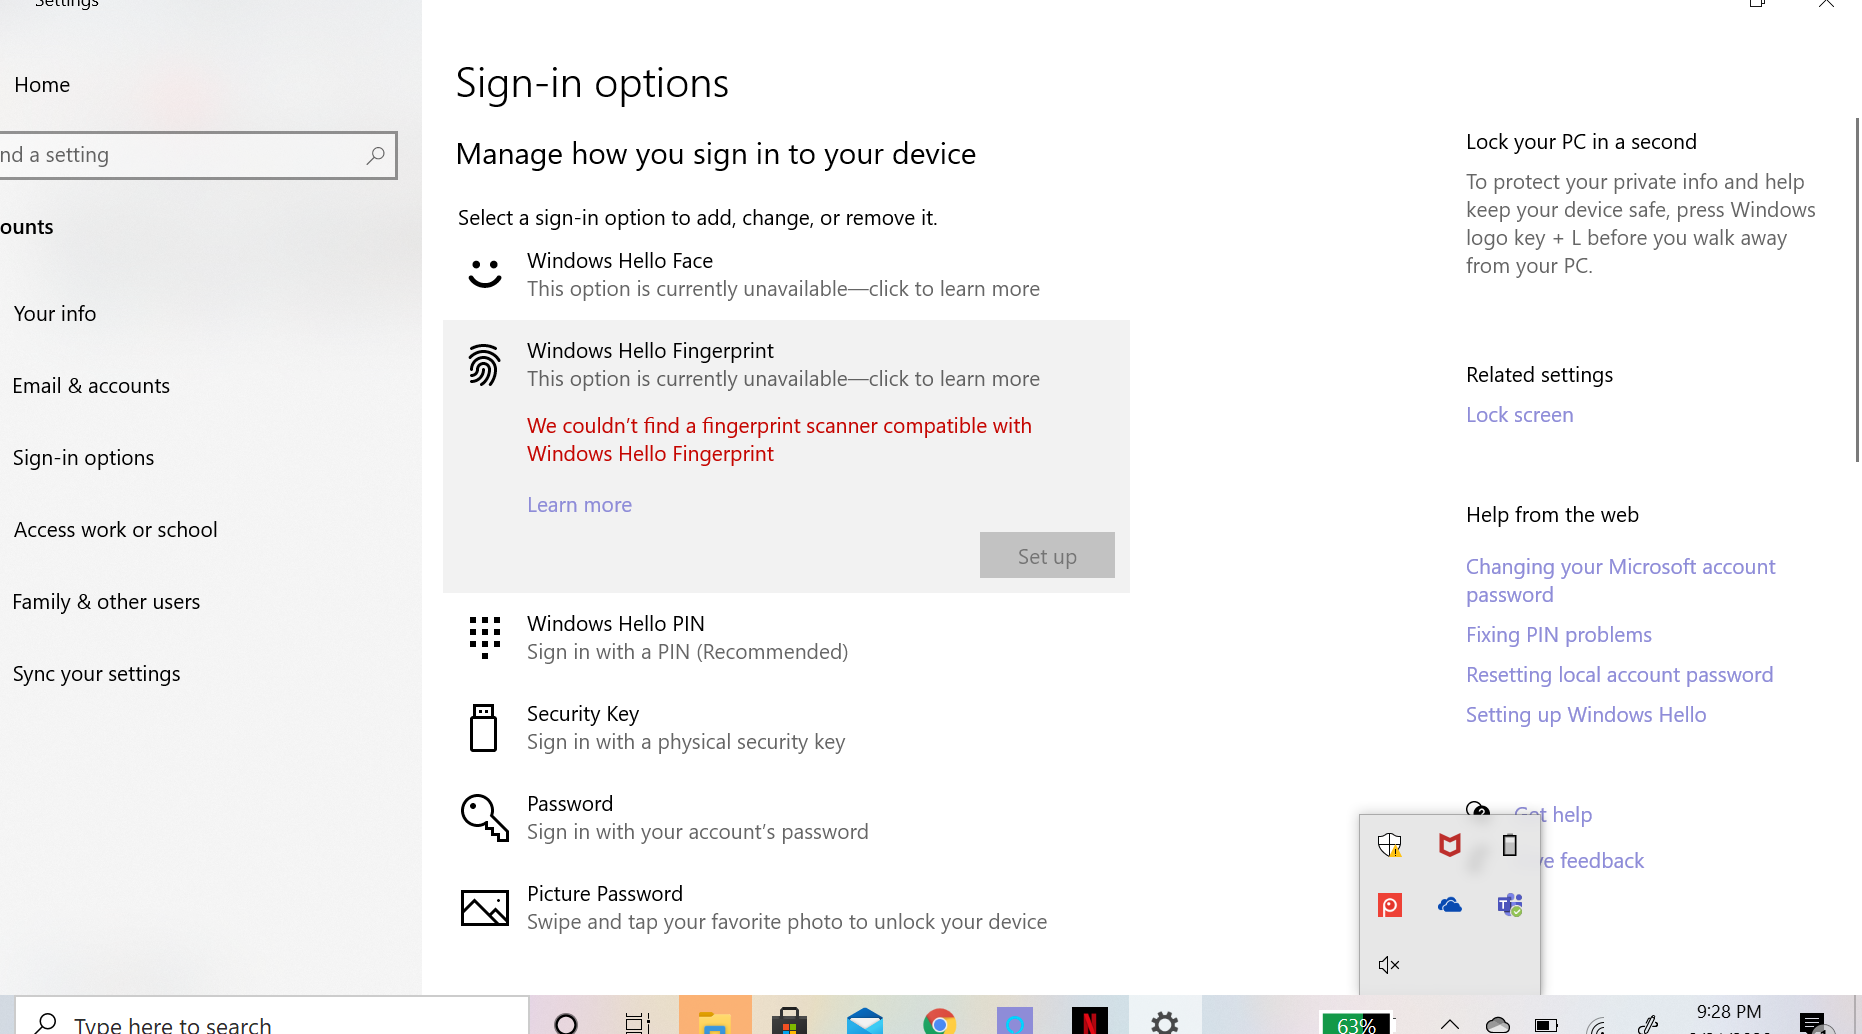The image size is (1862, 1034).
Task: Open Family & other users
Action: (x=106, y=602)
